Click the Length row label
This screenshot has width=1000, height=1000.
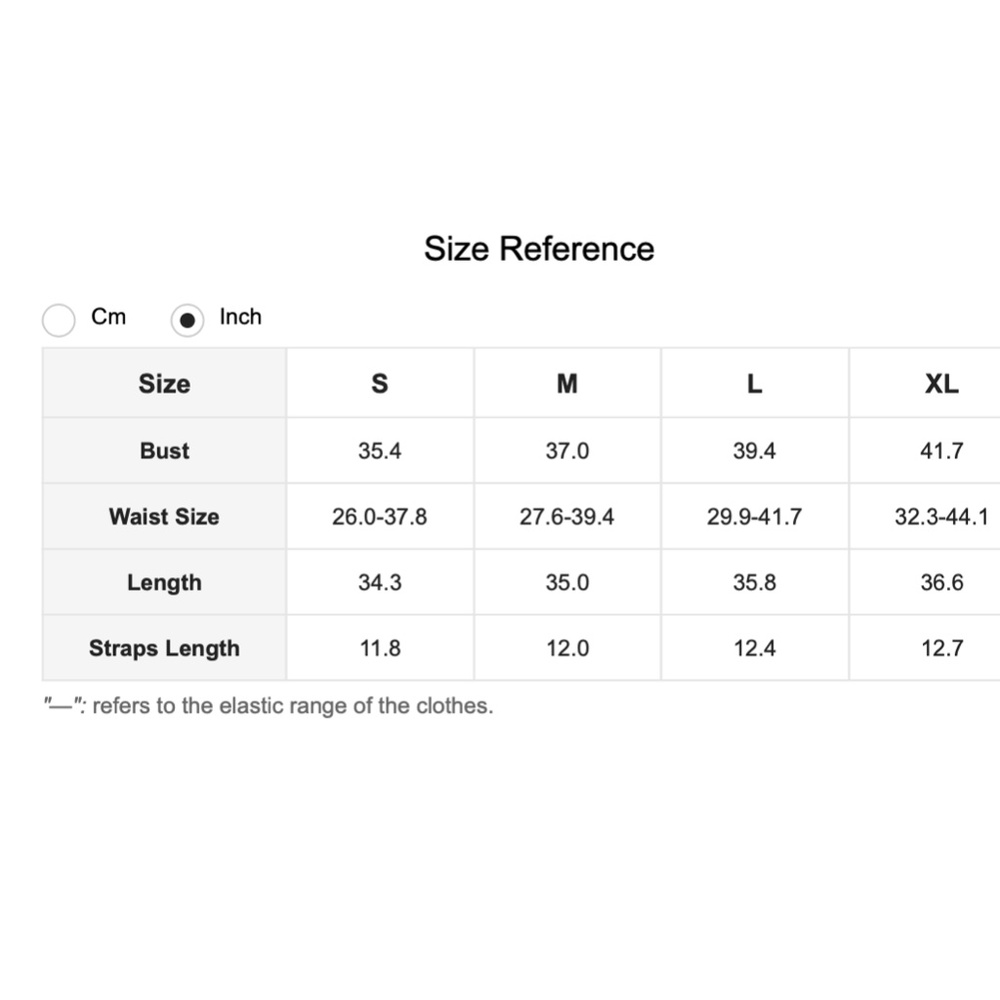point(164,583)
